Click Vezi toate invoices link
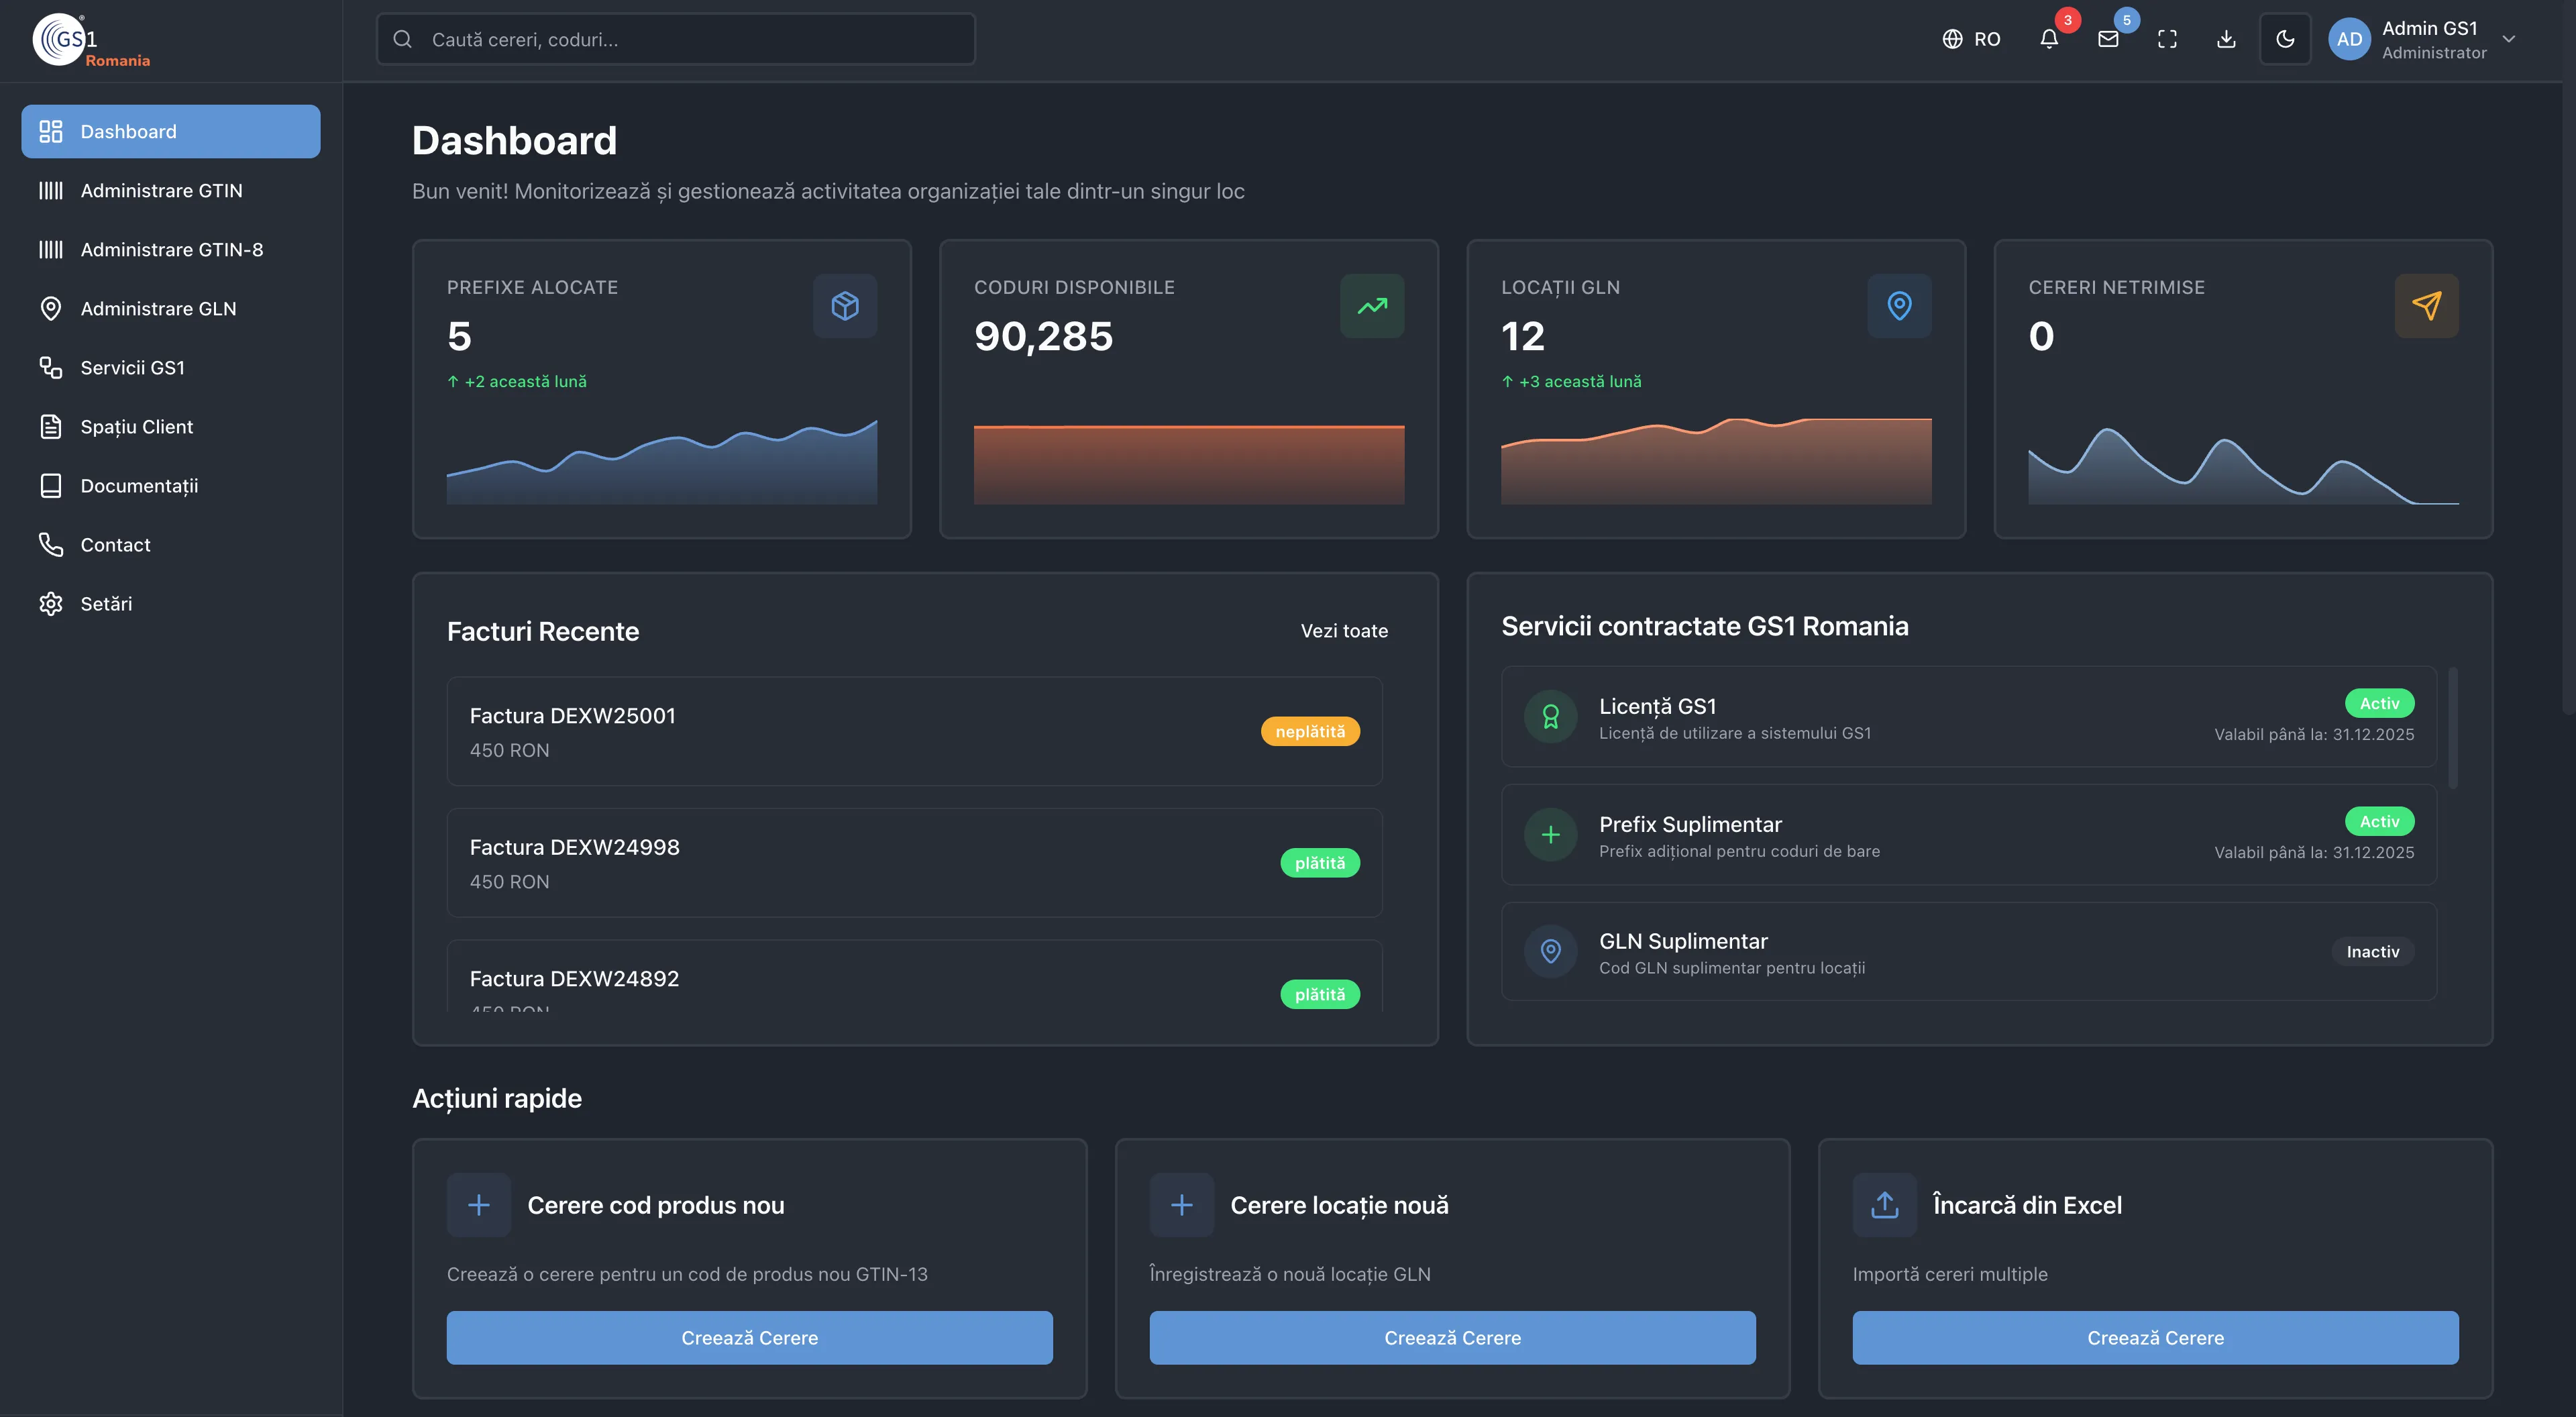 click(1344, 631)
